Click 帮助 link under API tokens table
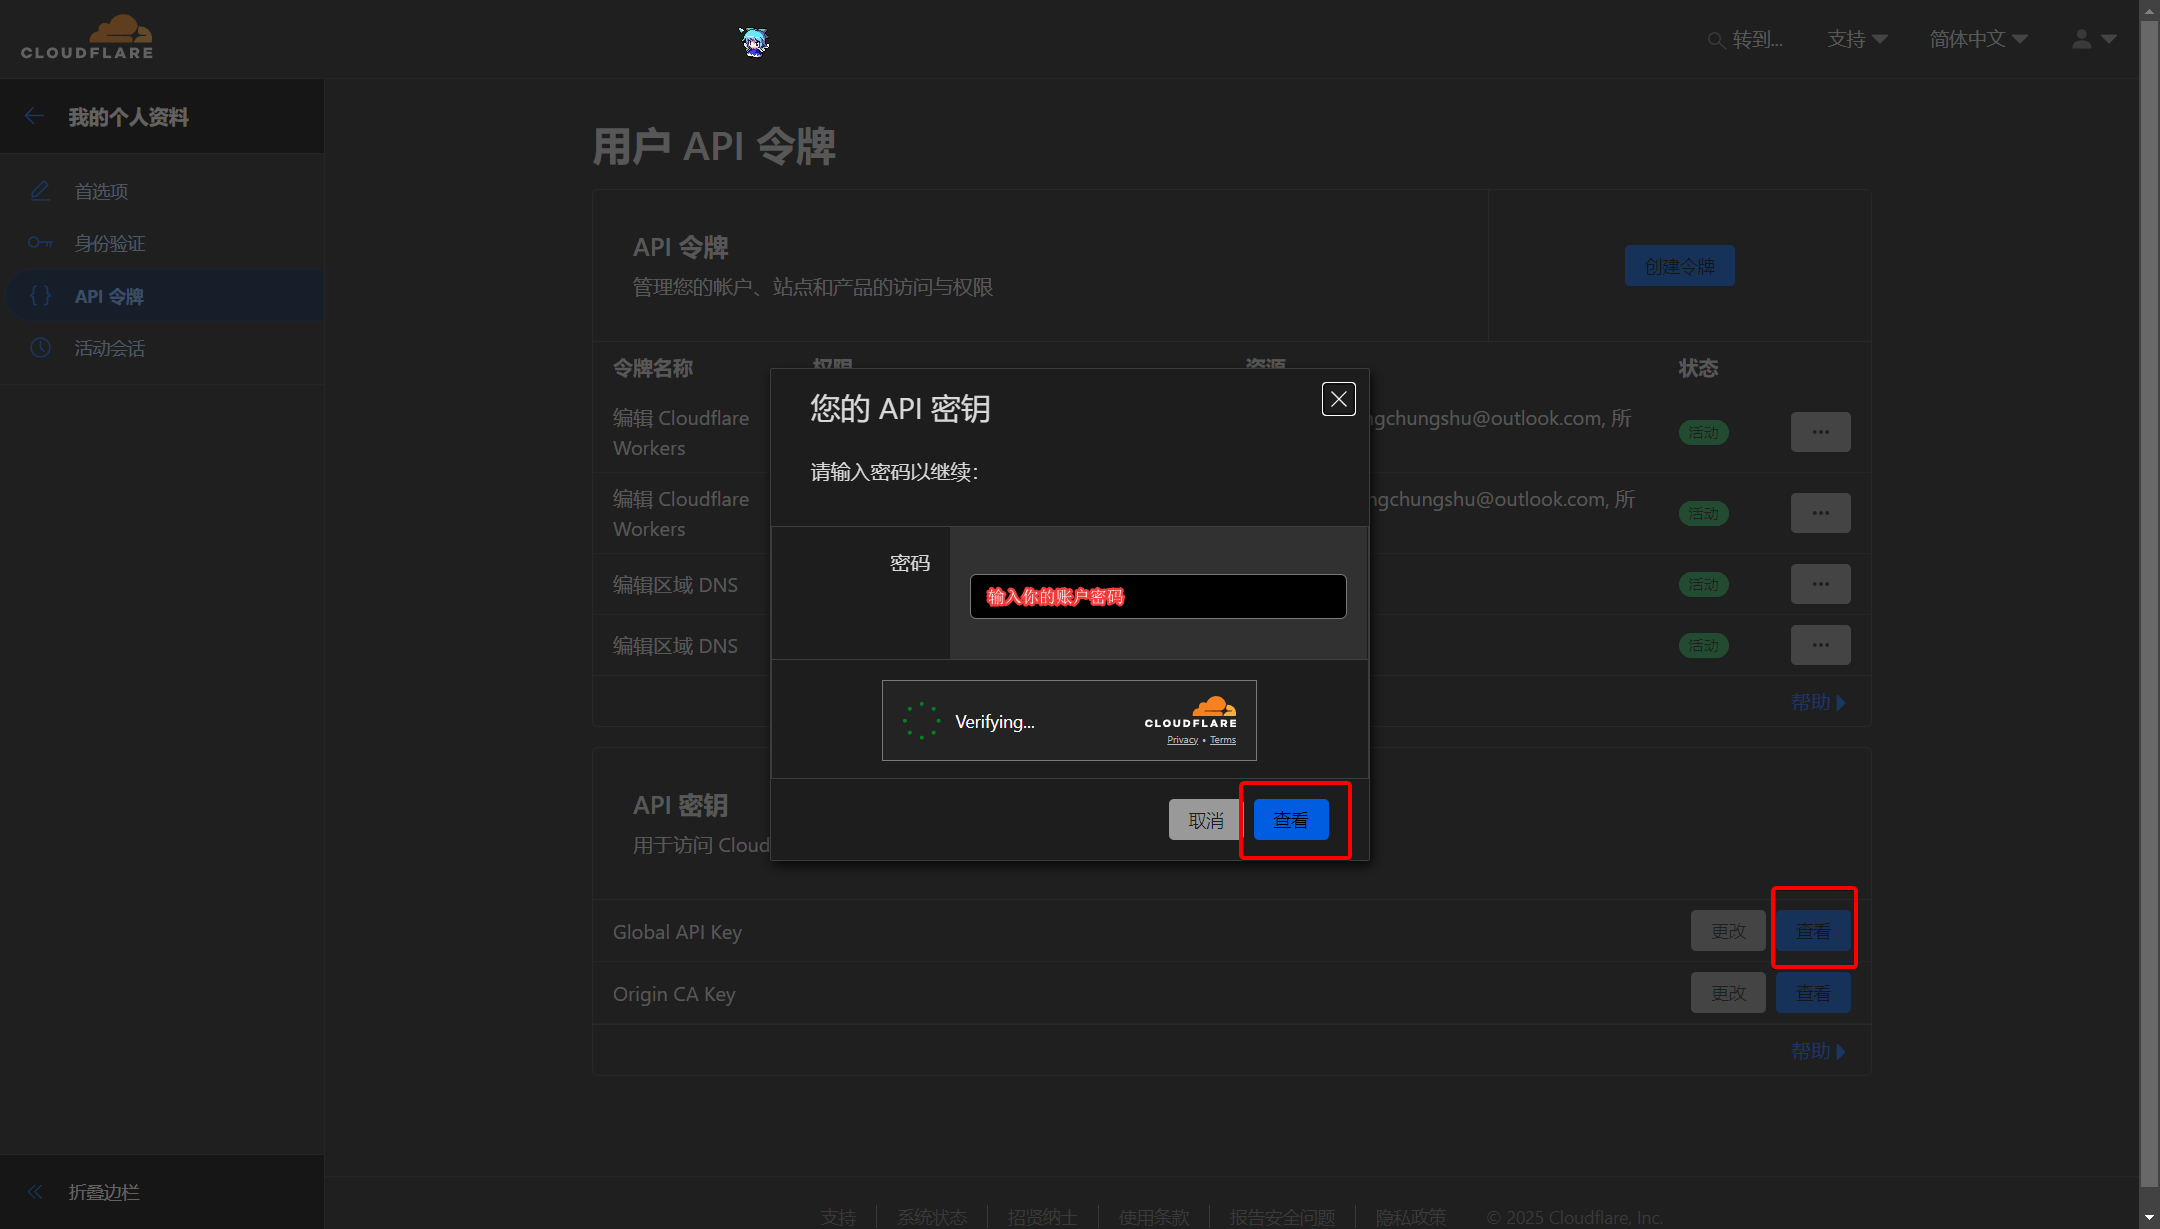 coord(1818,702)
